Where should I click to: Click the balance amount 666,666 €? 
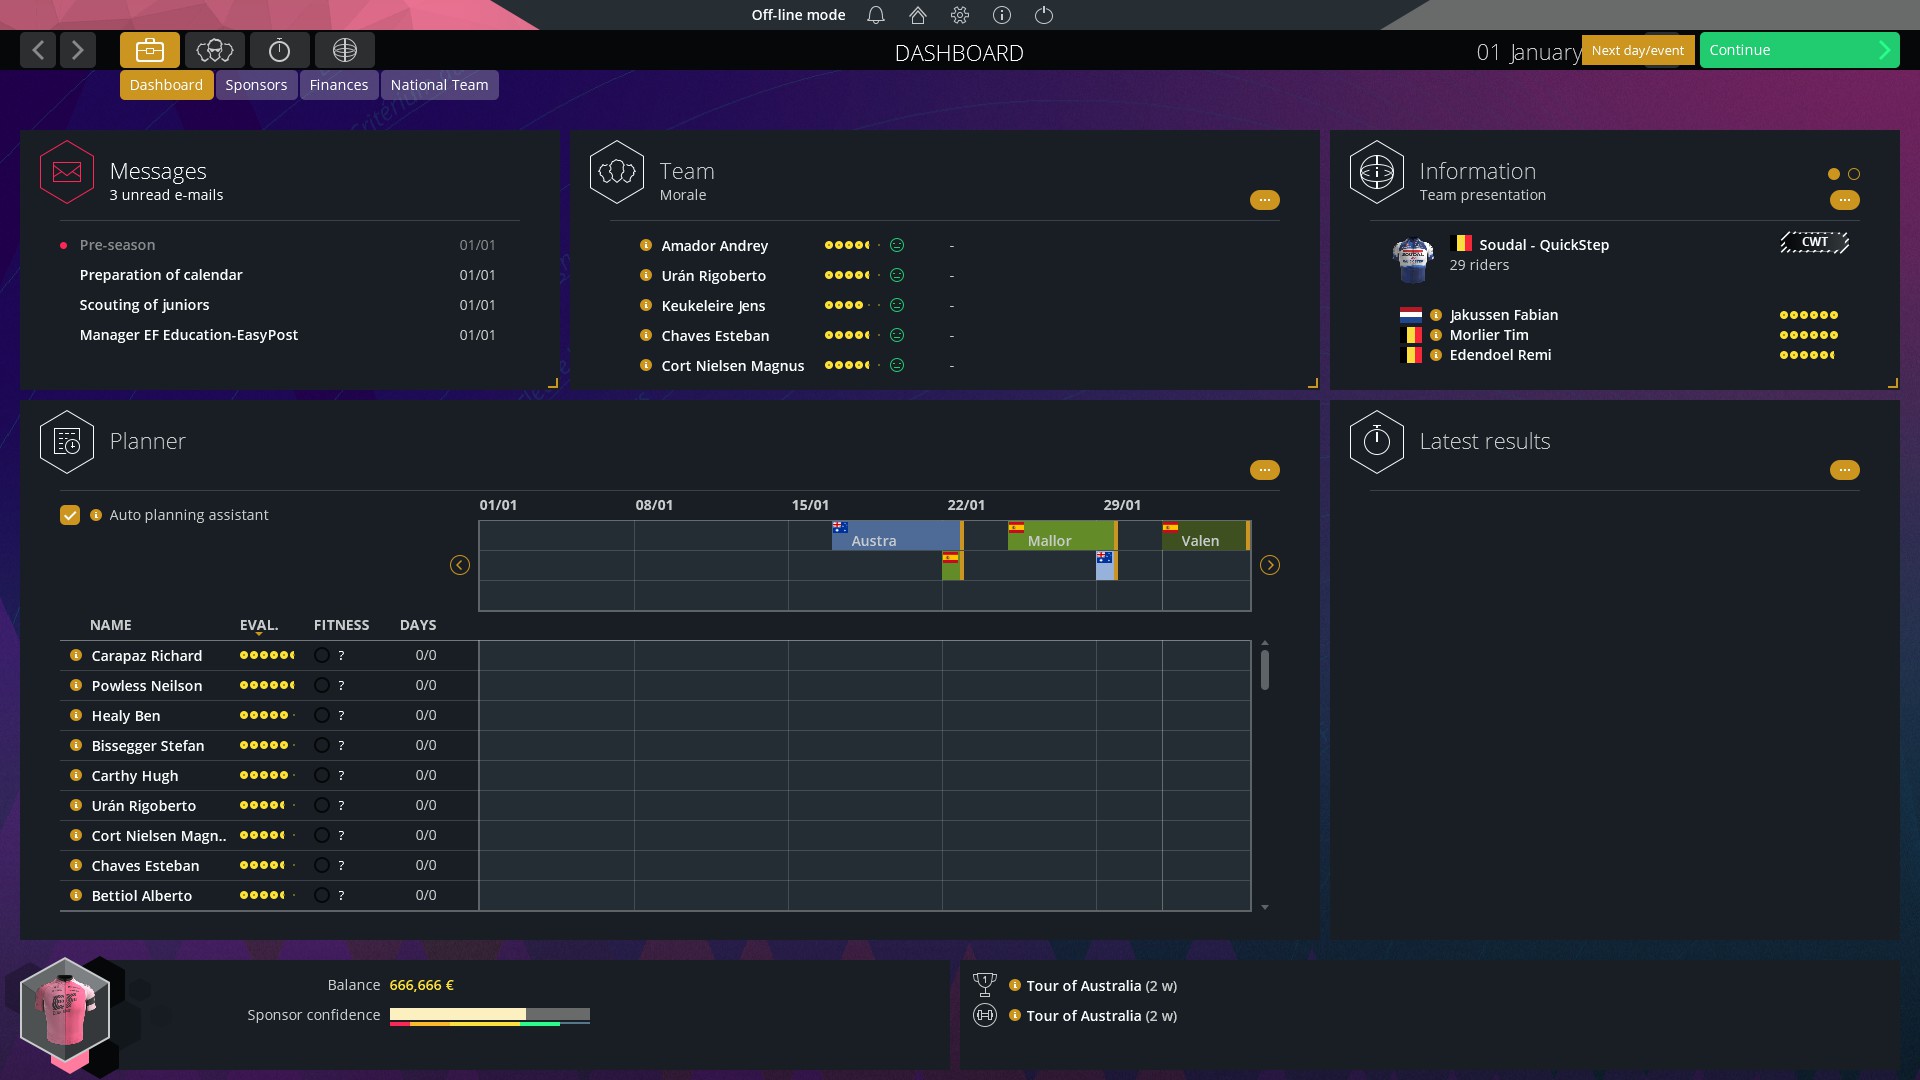421,985
